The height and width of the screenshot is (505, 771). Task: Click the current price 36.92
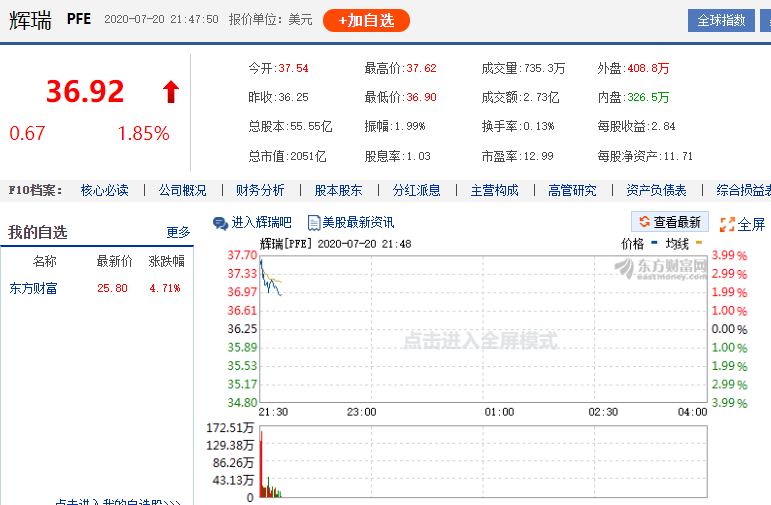click(85, 91)
